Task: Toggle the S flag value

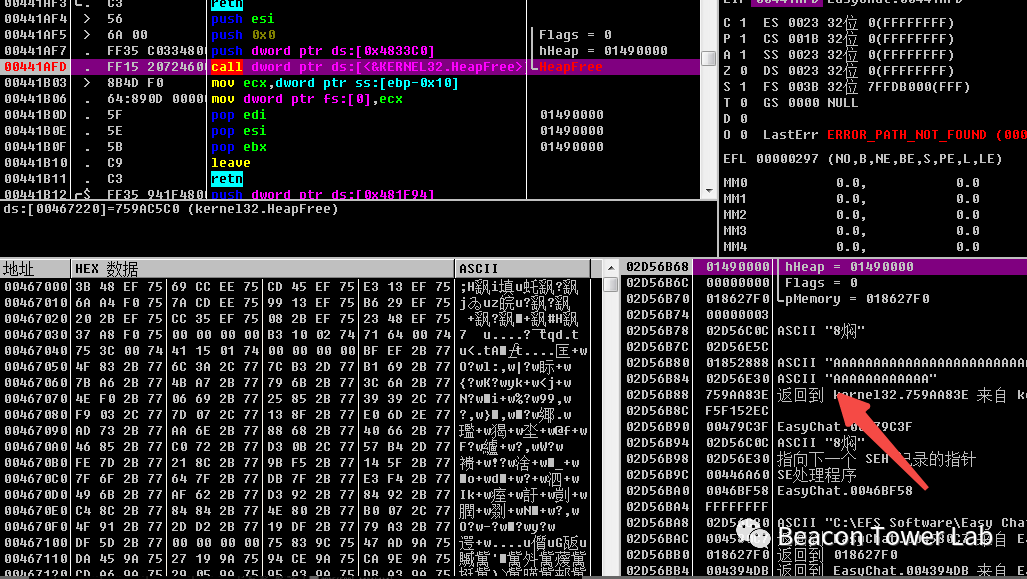Action: (743, 86)
